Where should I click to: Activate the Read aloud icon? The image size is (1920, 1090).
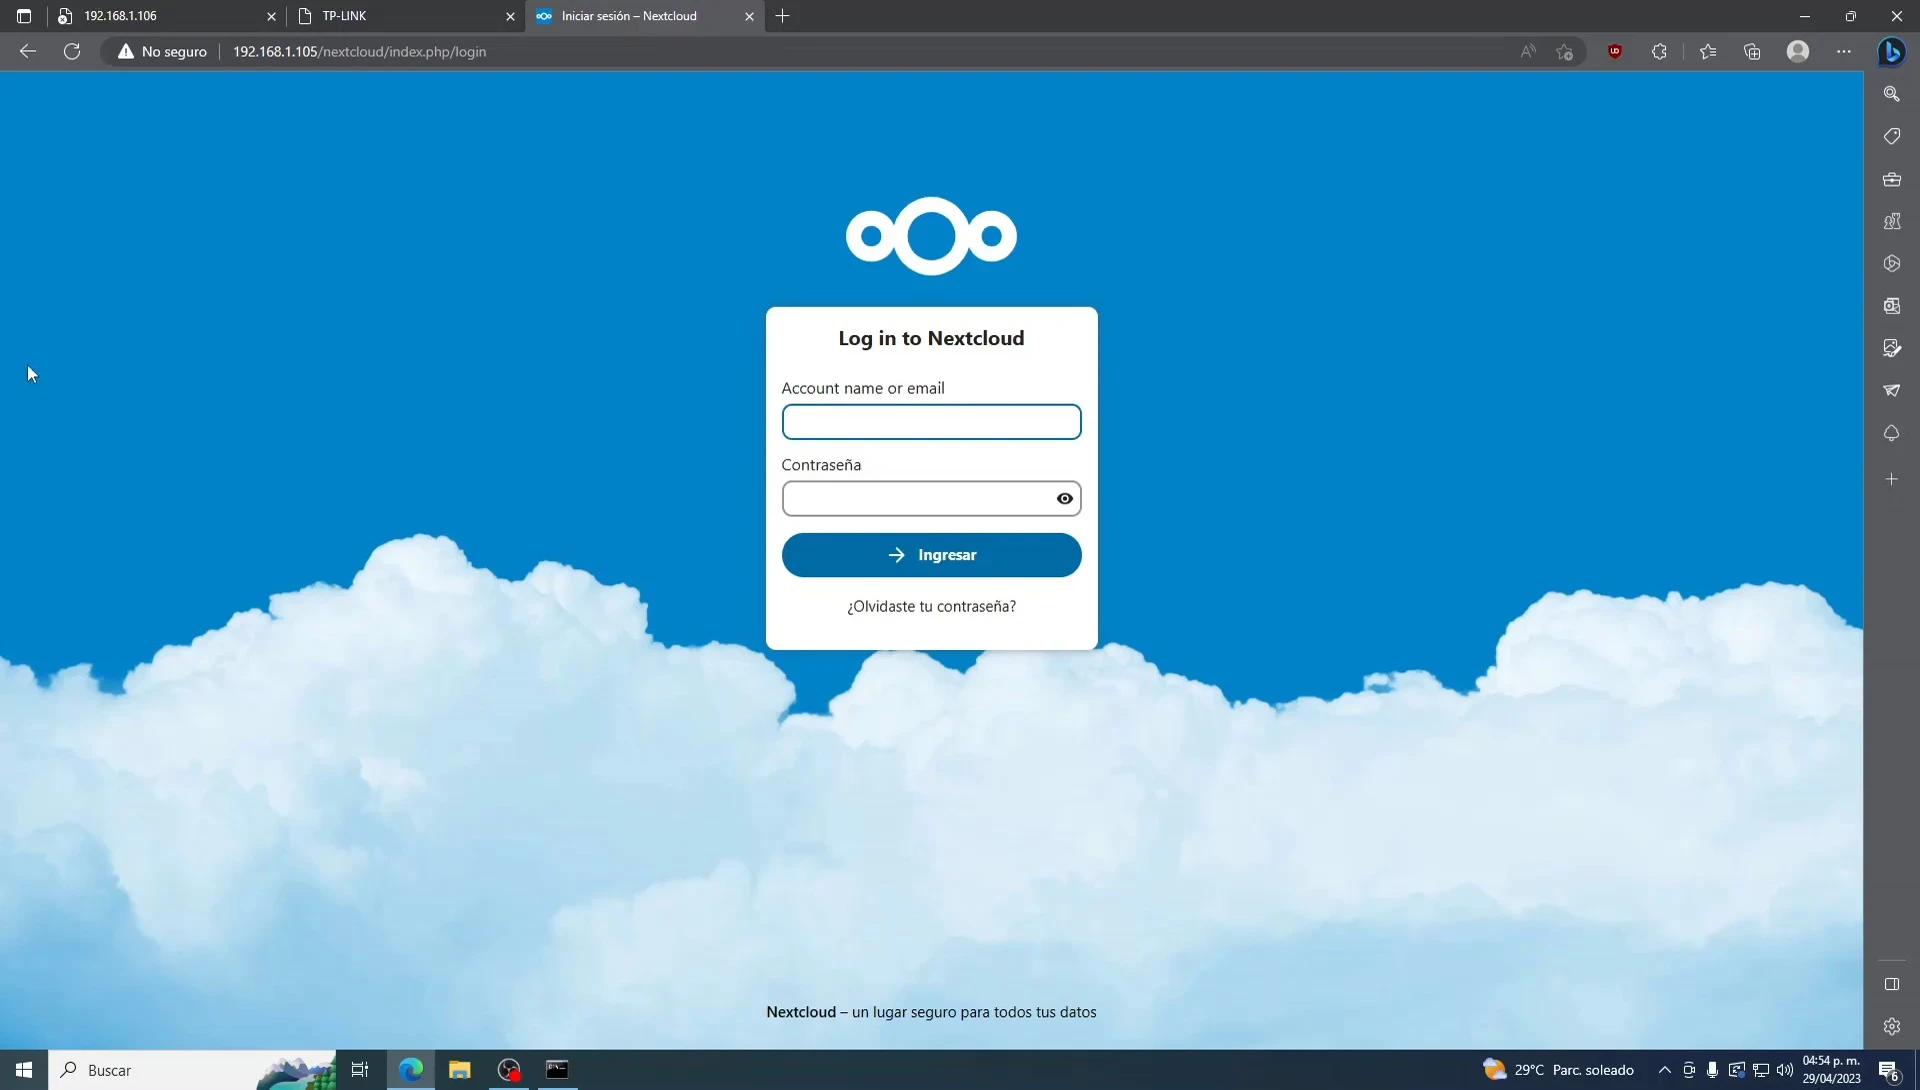1528,51
